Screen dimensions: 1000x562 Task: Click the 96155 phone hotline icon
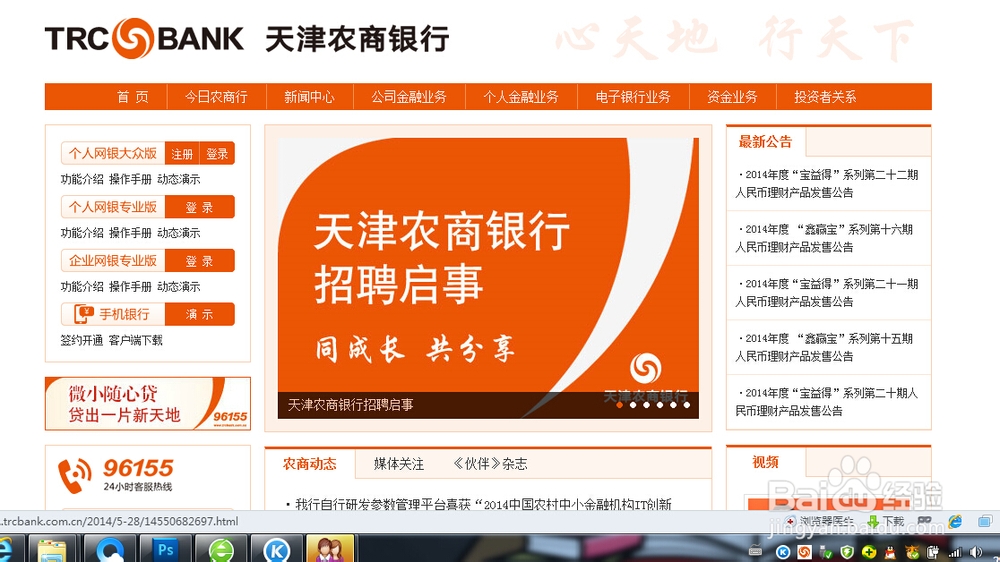click(x=75, y=475)
